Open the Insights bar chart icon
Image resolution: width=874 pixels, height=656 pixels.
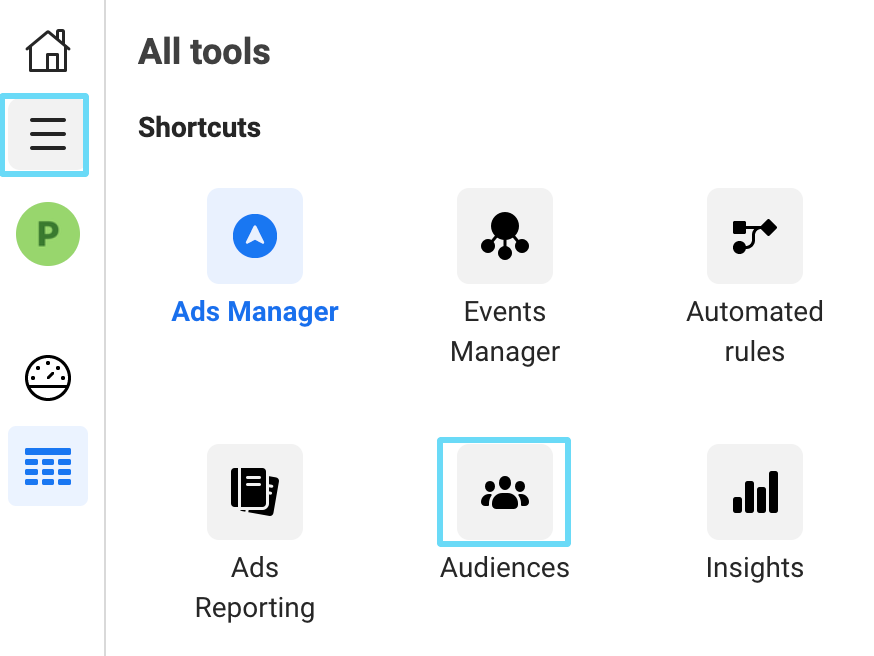click(755, 492)
